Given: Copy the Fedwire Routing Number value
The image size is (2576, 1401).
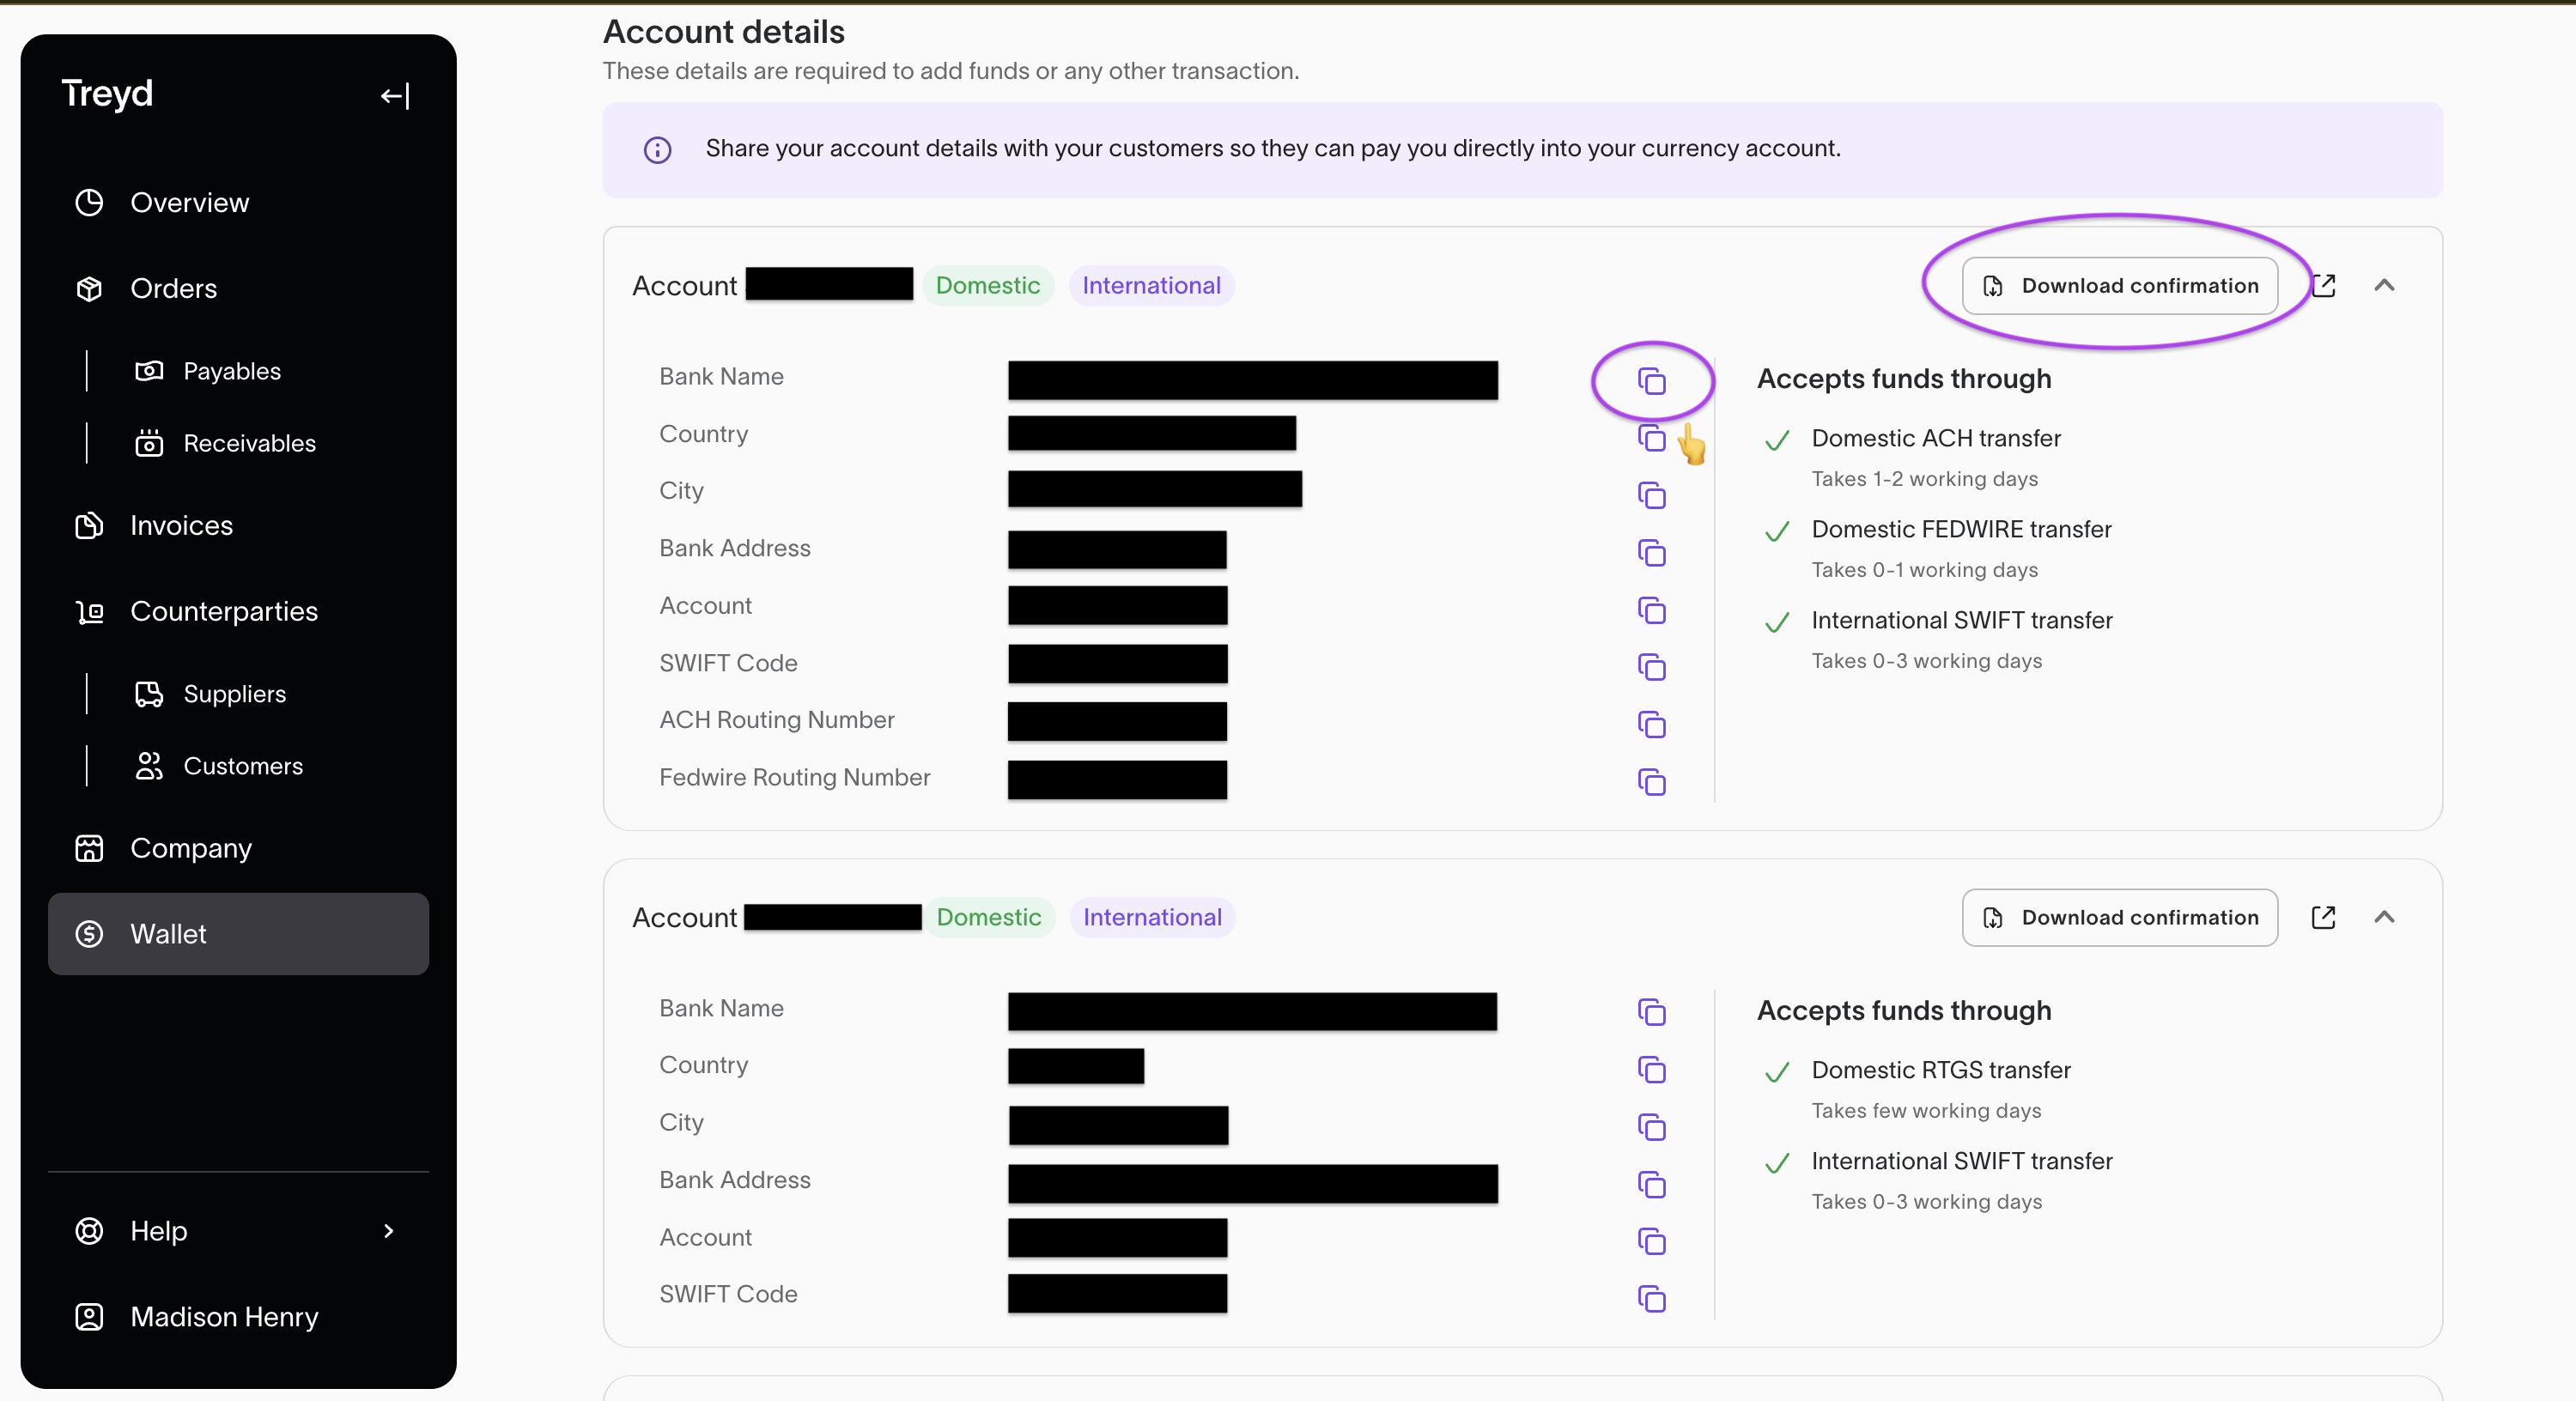Looking at the screenshot, I should click(1651, 782).
